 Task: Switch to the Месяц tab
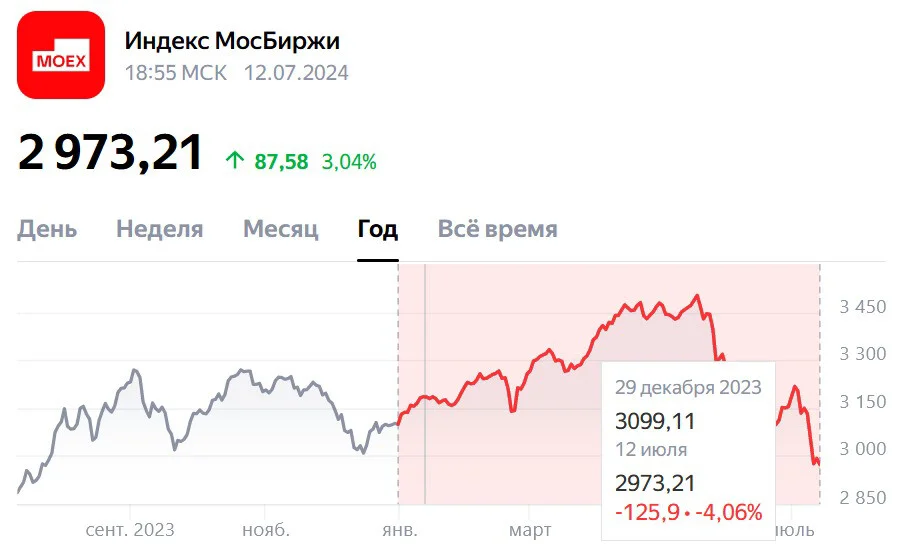(x=280, y=229)
